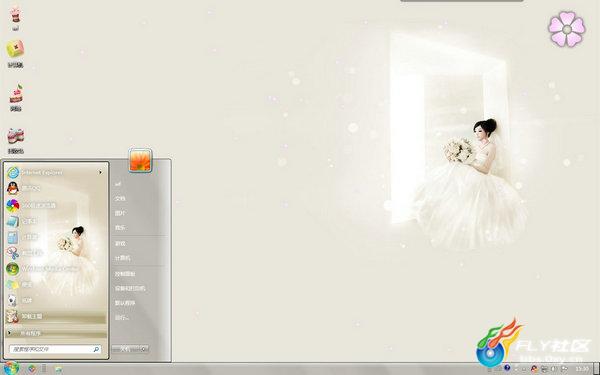Select the Run... item
The width and height of the screenshot is (600, 375).
(x=122, y=318)
